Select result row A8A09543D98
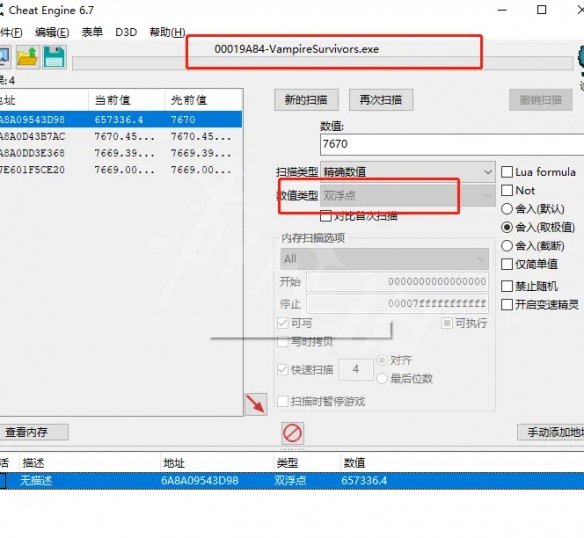 (121, 120)
